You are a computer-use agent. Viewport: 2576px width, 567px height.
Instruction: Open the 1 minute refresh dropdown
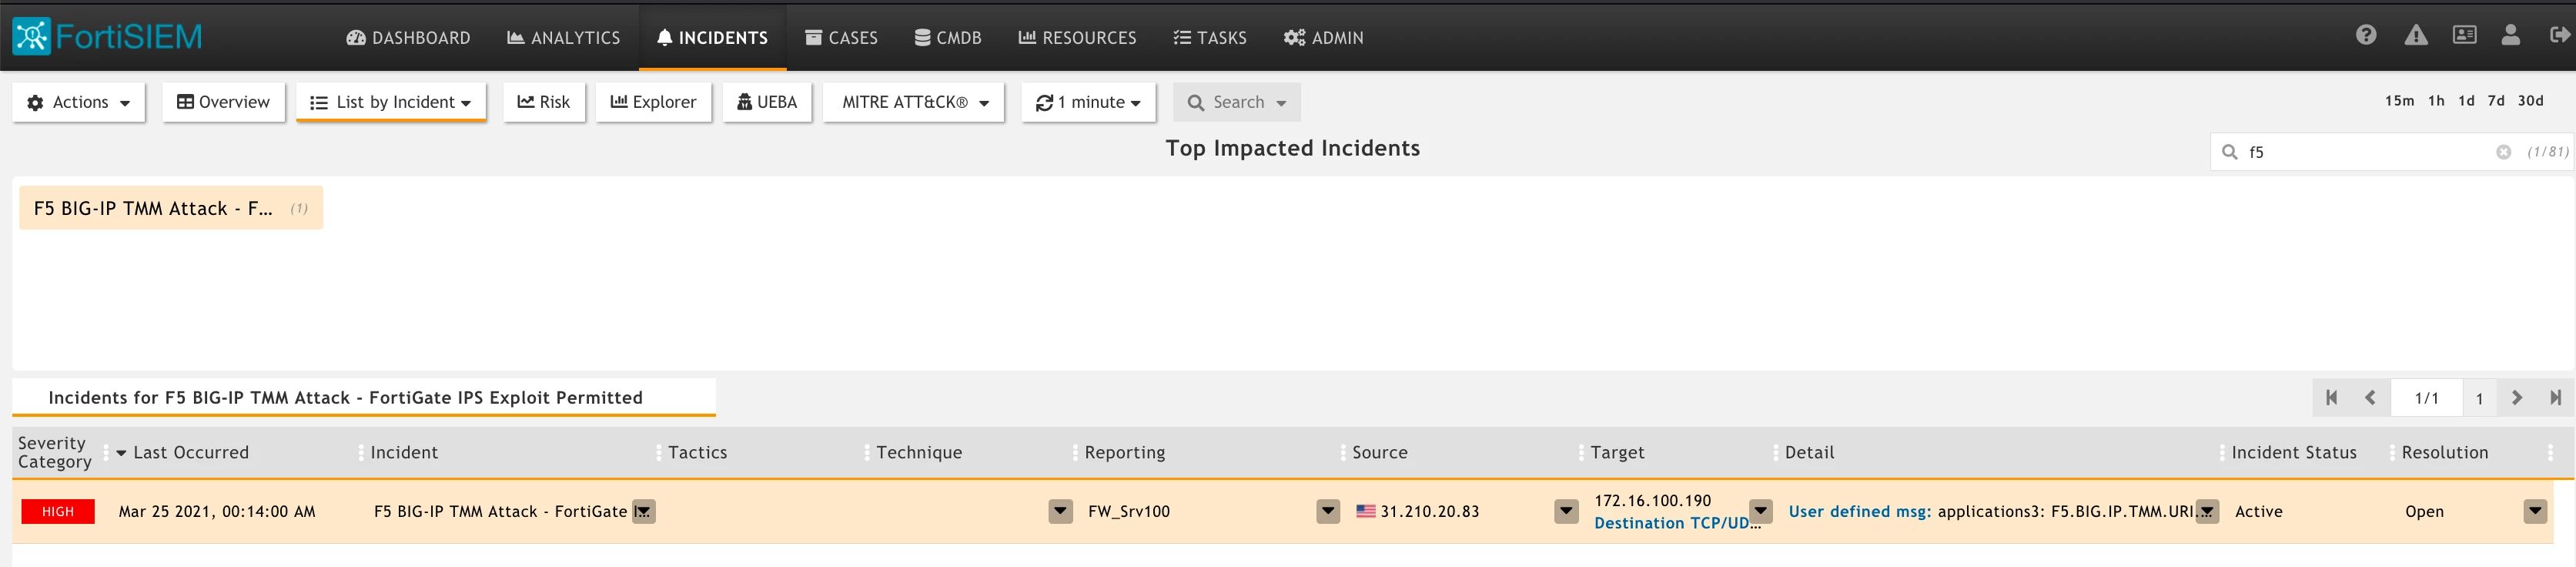coord(1088,102)
